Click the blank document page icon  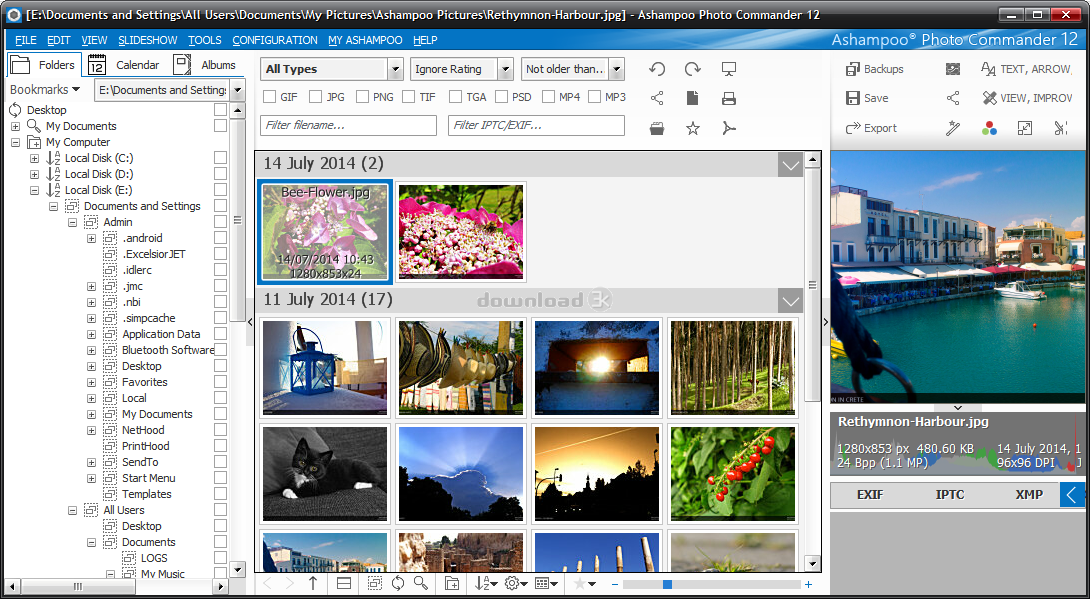[692, 98]
